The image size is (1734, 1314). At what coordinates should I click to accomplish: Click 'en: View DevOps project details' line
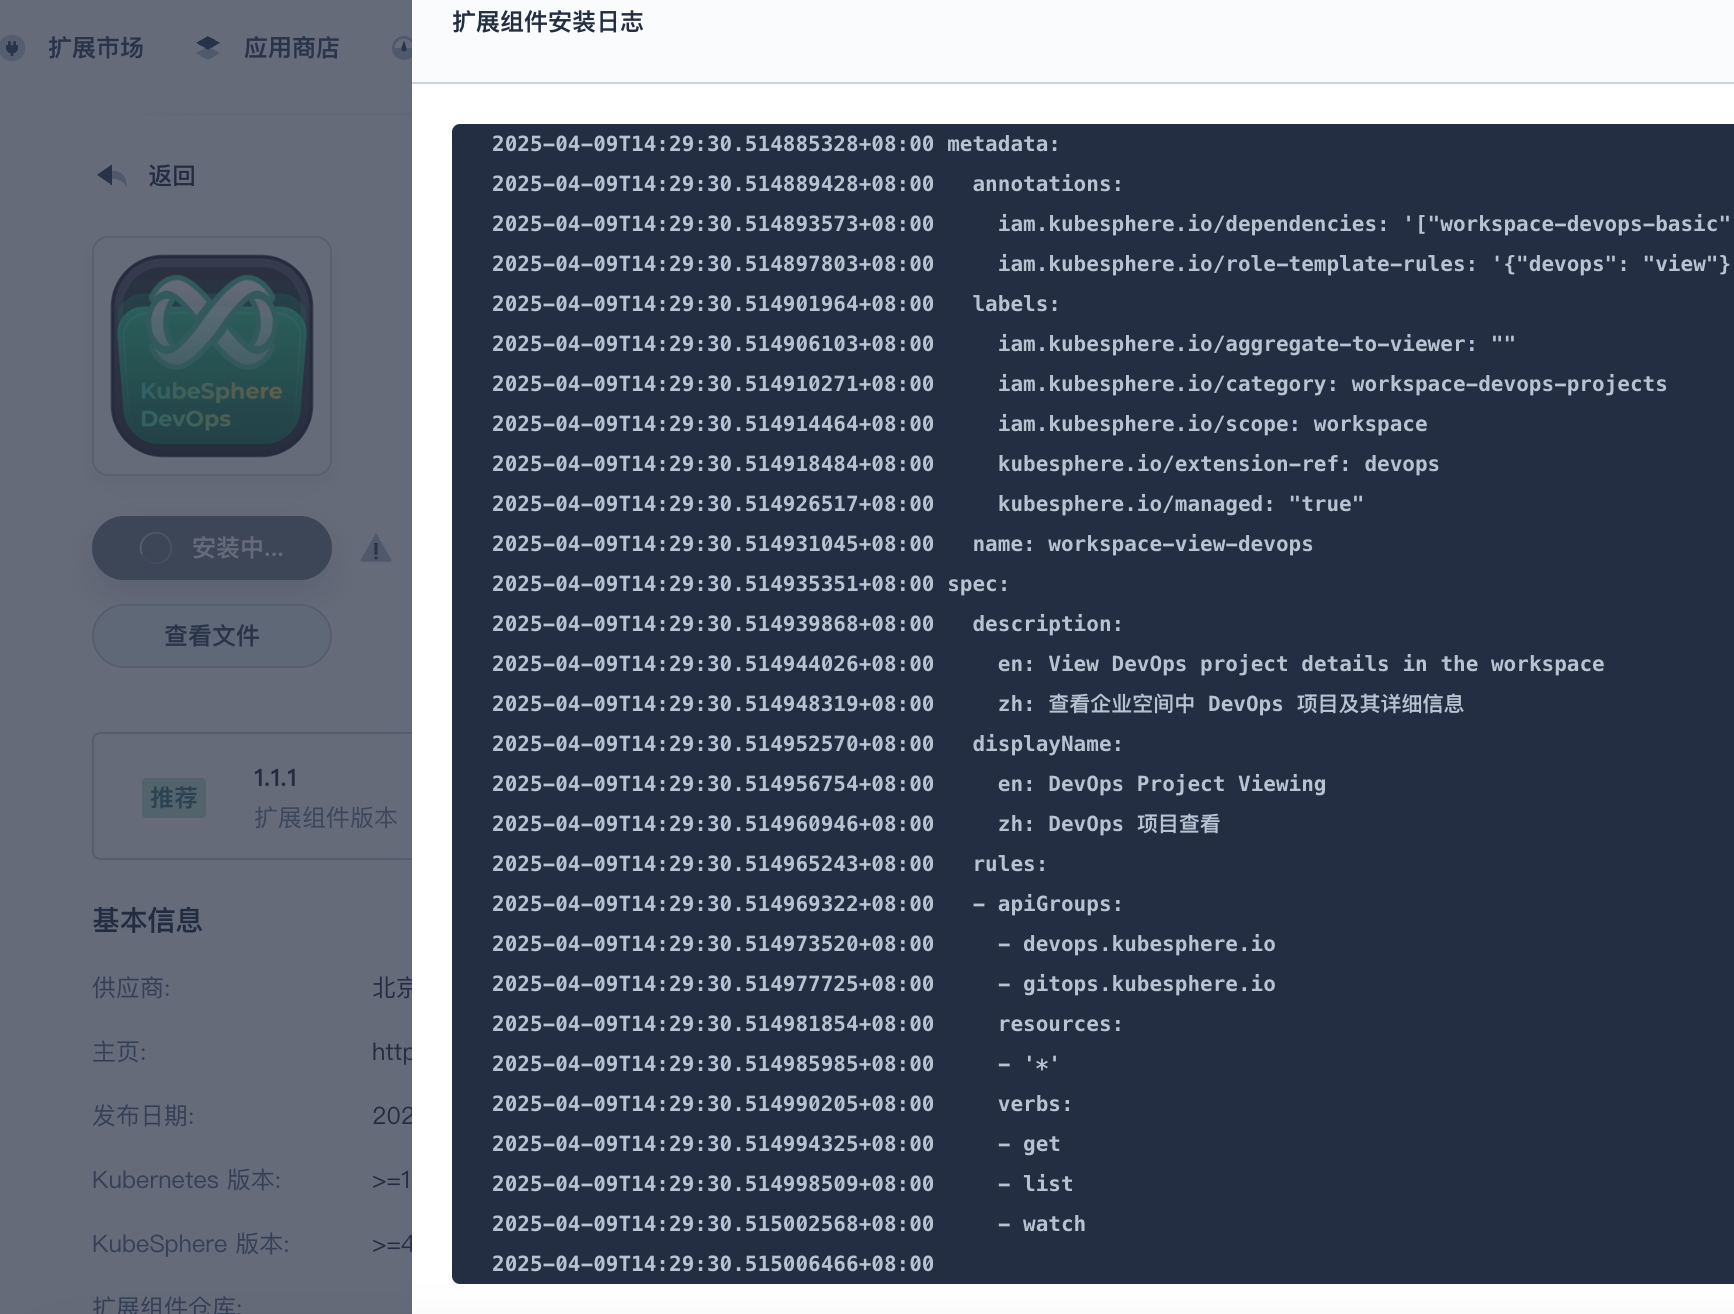click(1048, 664)
